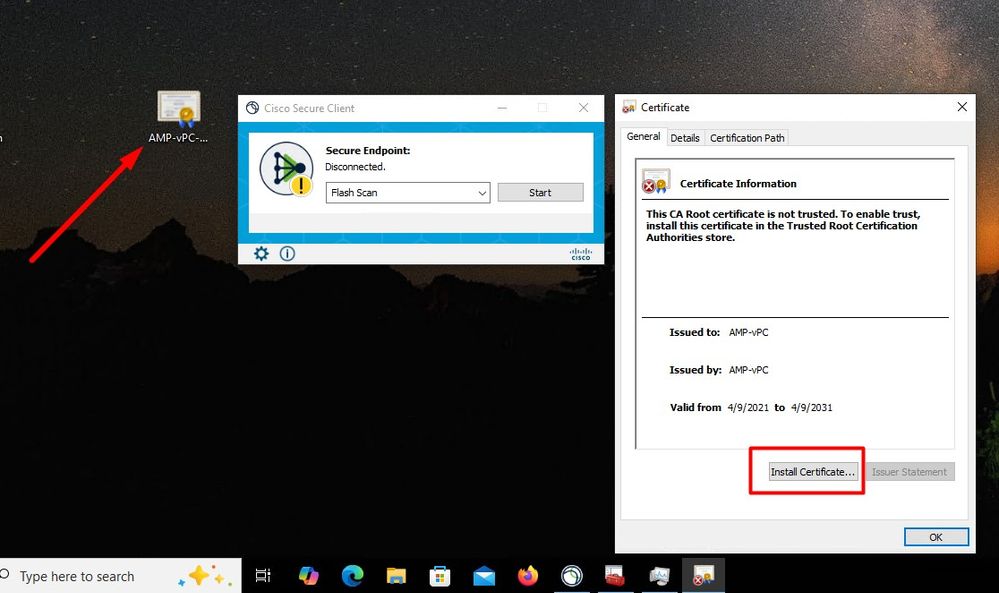This screenshot has height=593, width=999.
Task: Switch to the Details tab
Action: (685, 138)
